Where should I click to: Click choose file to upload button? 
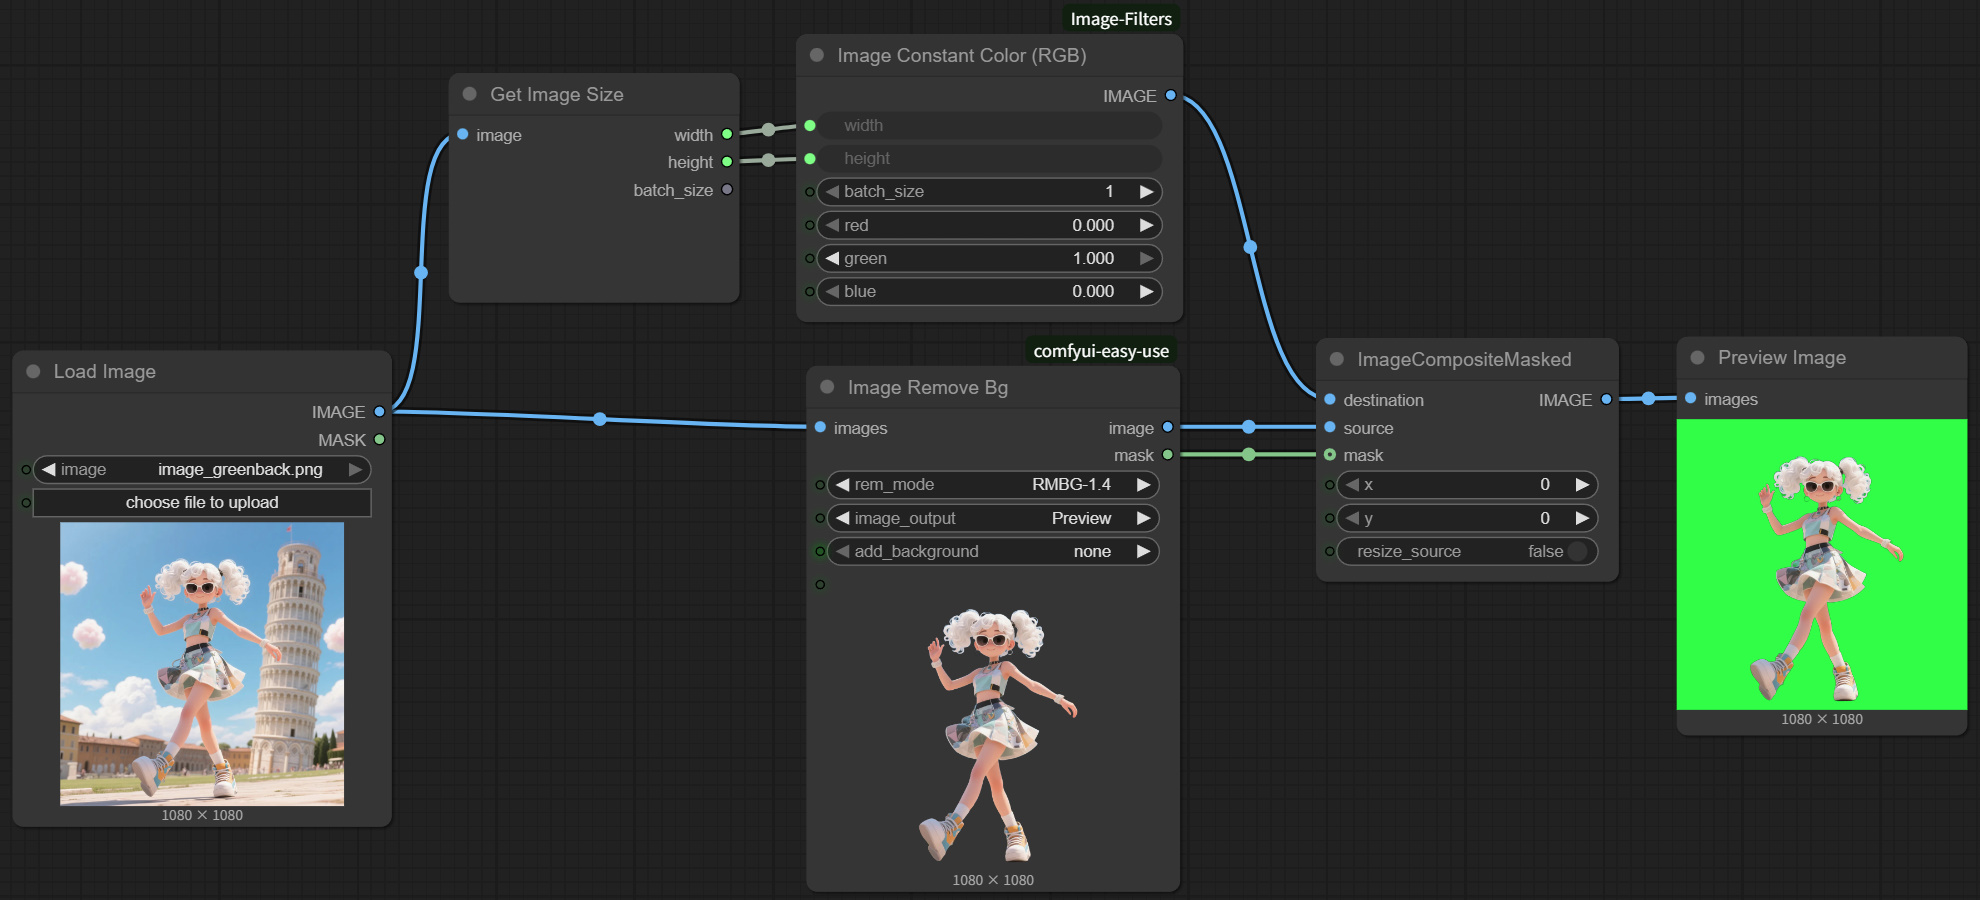tap(202, 502)
